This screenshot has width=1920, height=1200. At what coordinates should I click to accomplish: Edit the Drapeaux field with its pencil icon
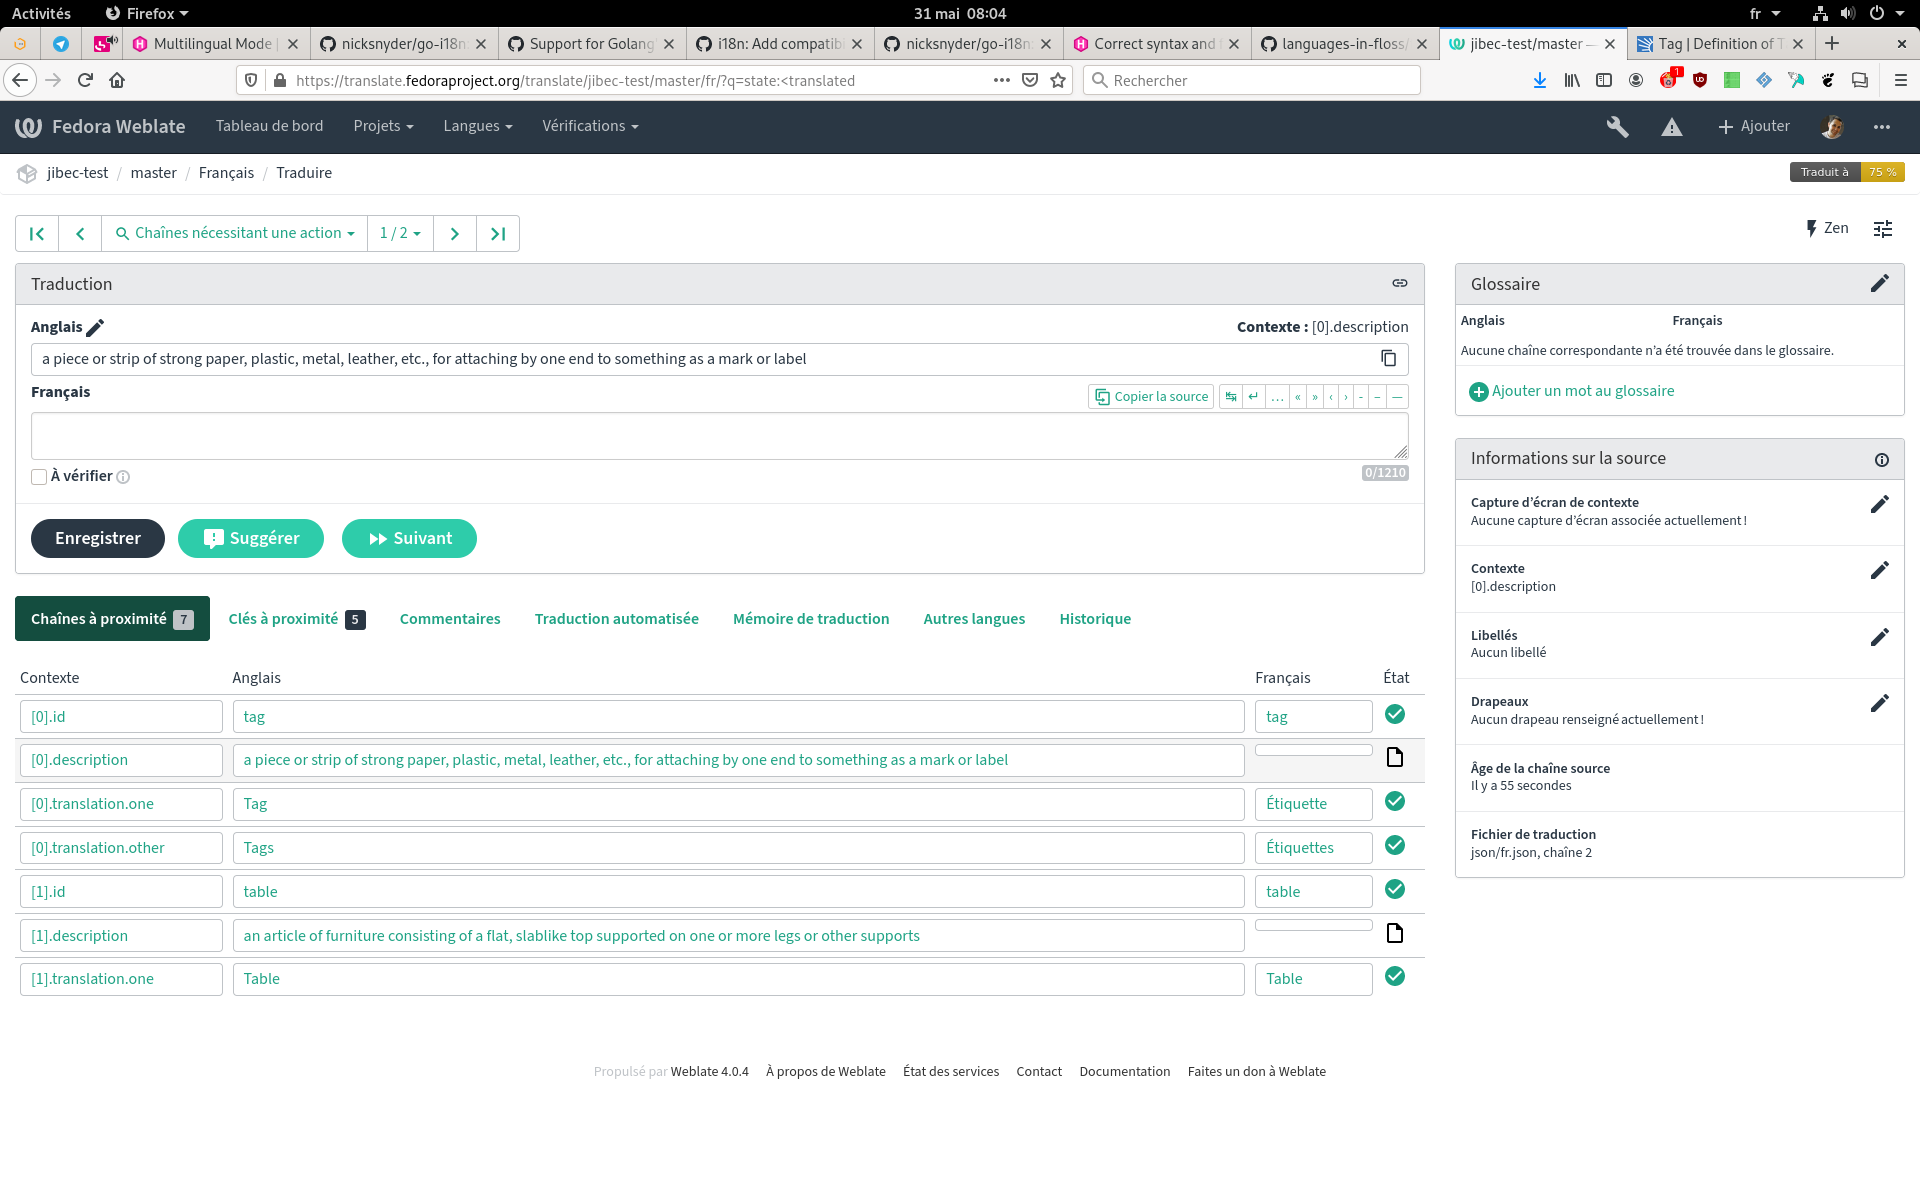(x=1881, y=703)
